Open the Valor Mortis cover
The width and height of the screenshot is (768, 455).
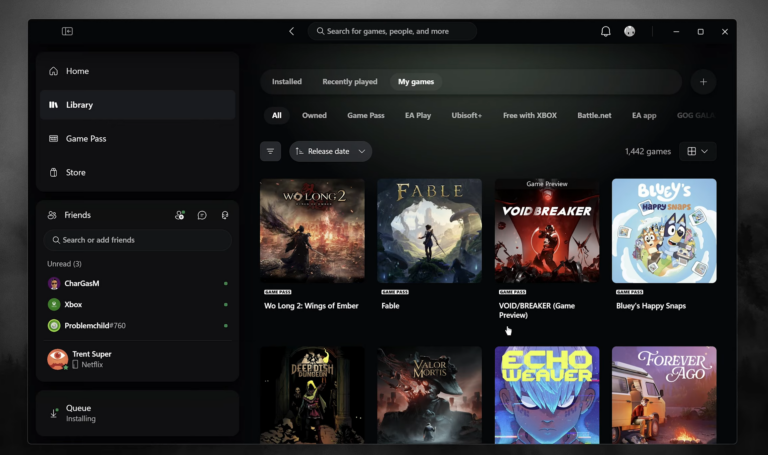pyautogui.click(x=430, y=395)
